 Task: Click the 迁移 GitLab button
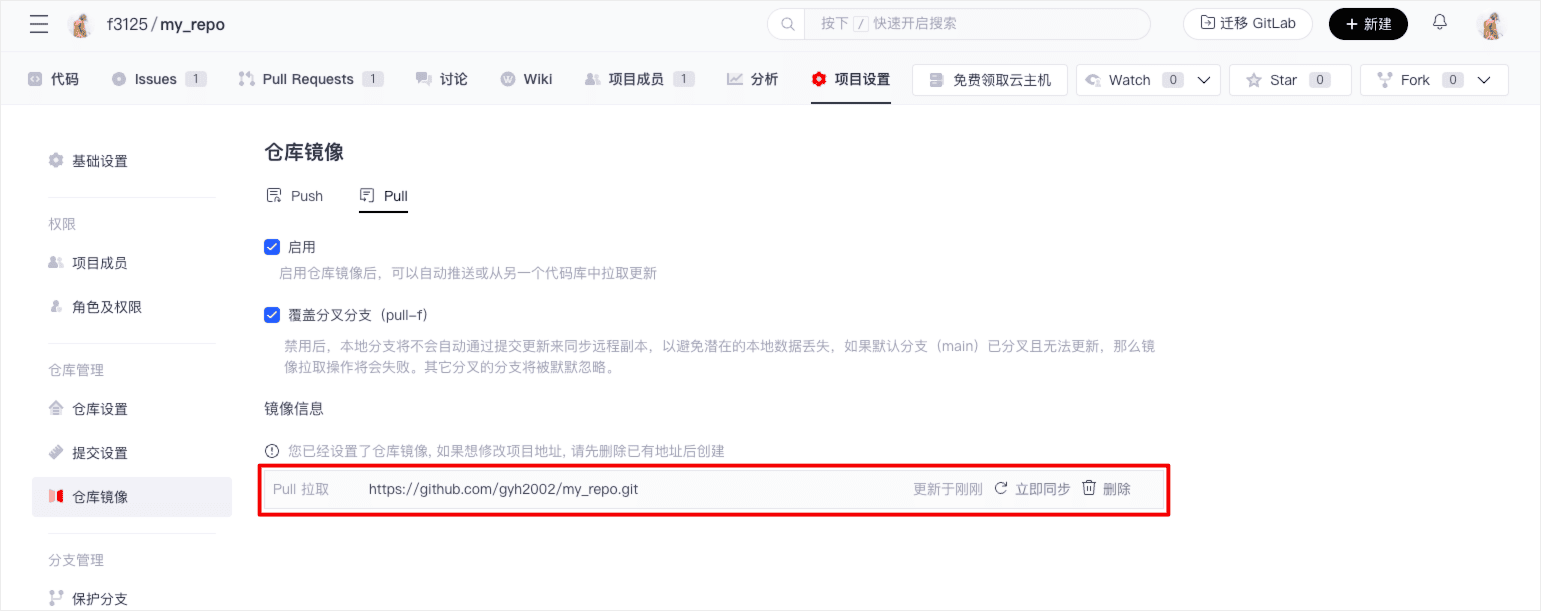[x=1247, y=24]
